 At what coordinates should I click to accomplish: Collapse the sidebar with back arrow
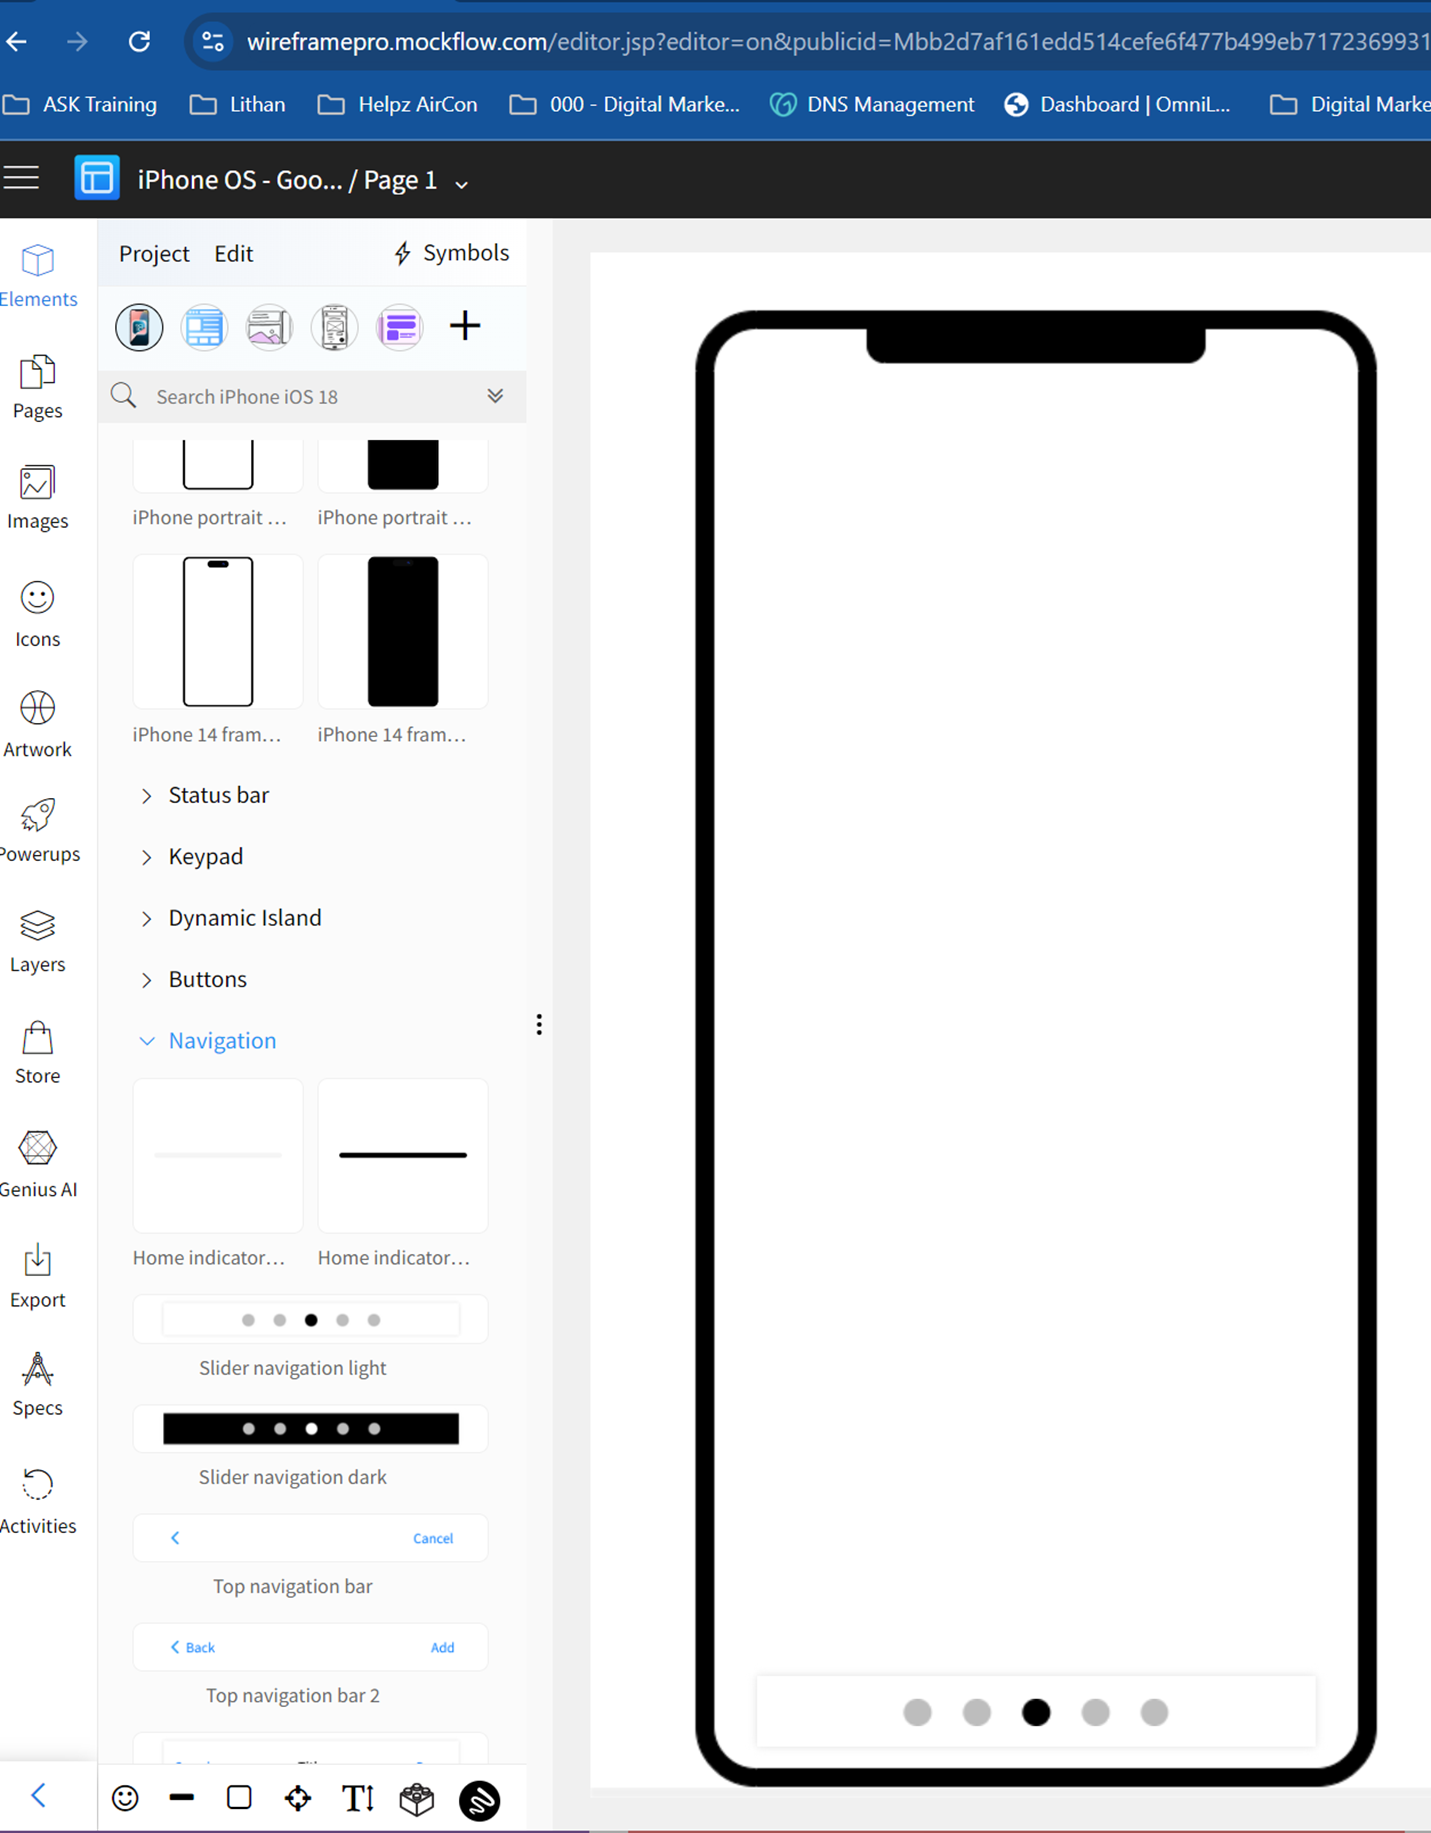click(39, 1796)
